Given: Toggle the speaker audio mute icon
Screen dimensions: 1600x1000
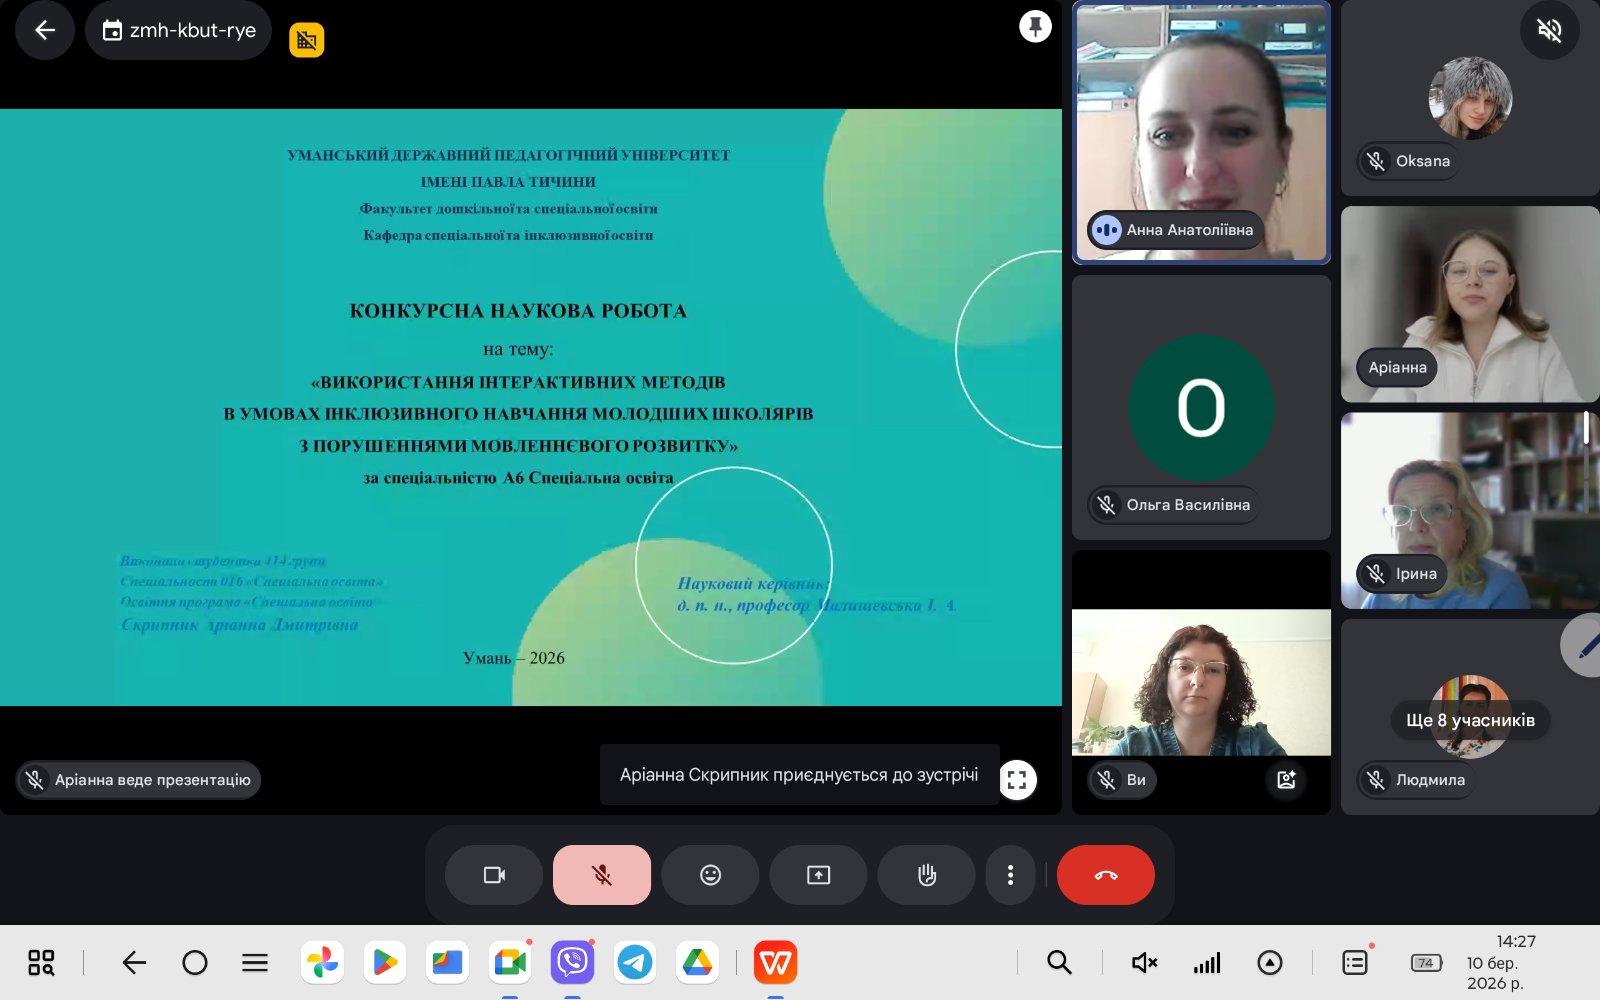Looking at the screenshot, I should (1549, 30).
